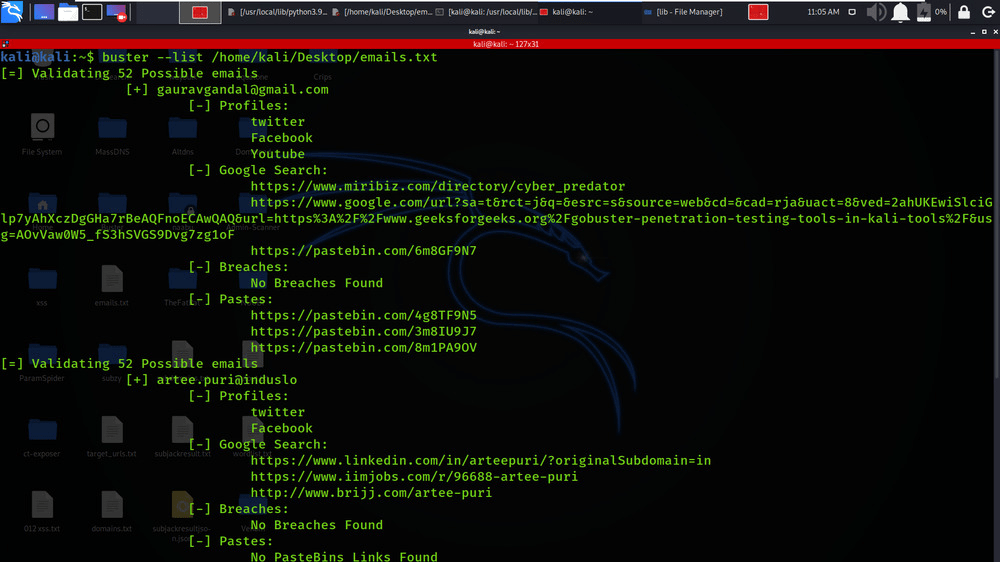Open the 11:05 AM clock calendar

(823, 12)
